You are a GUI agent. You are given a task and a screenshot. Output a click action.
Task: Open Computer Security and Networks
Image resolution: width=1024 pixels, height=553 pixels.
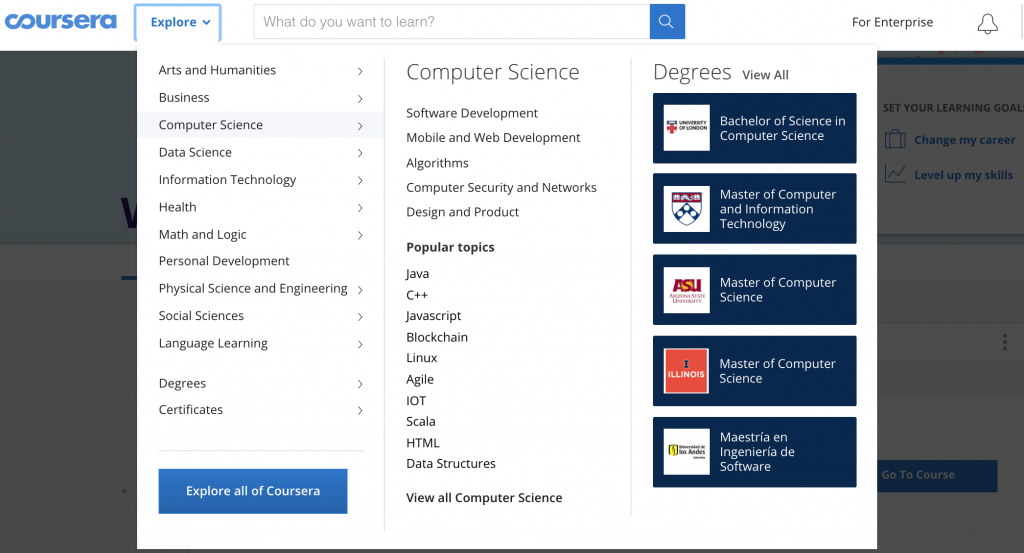pyautogui.click(x=501, y=187)
